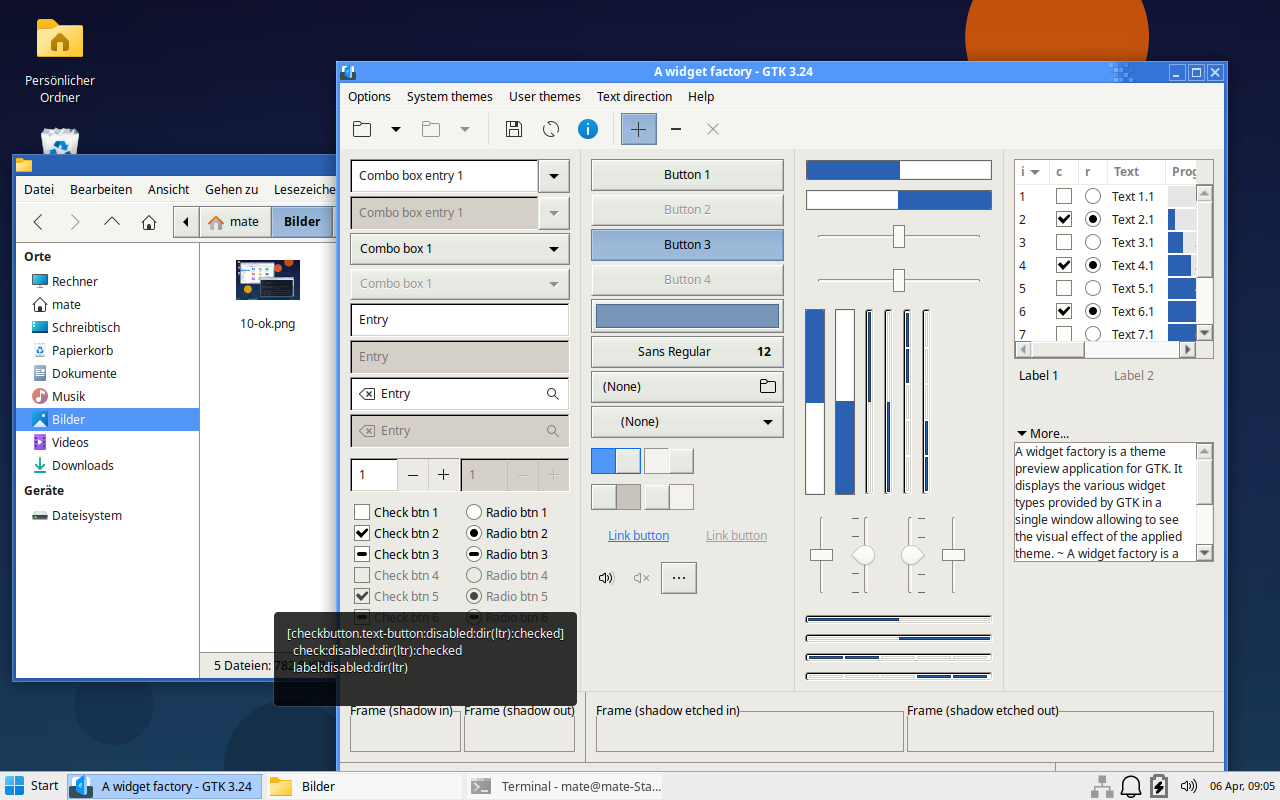The height and width of the screenshot is (800, 1280).
Task: Click volume icon in system tray
Action: tap(1189, 786)
